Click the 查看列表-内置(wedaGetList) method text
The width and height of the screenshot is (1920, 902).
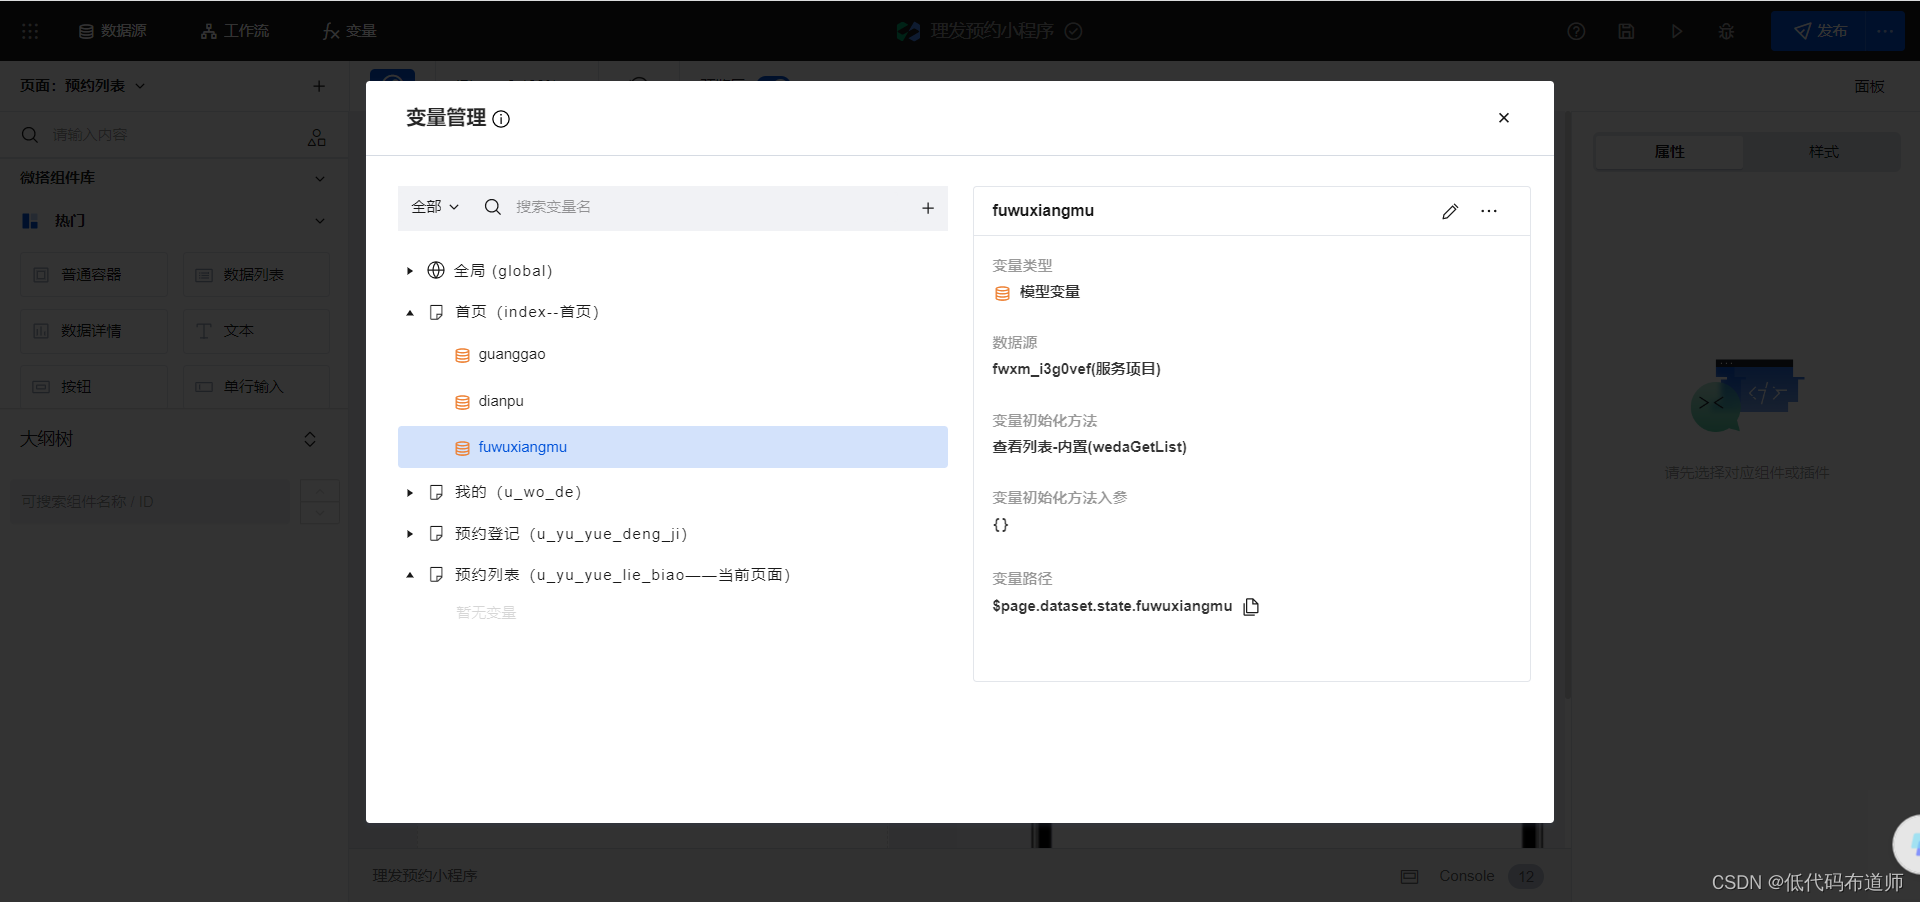click(x=1089, y=447)
